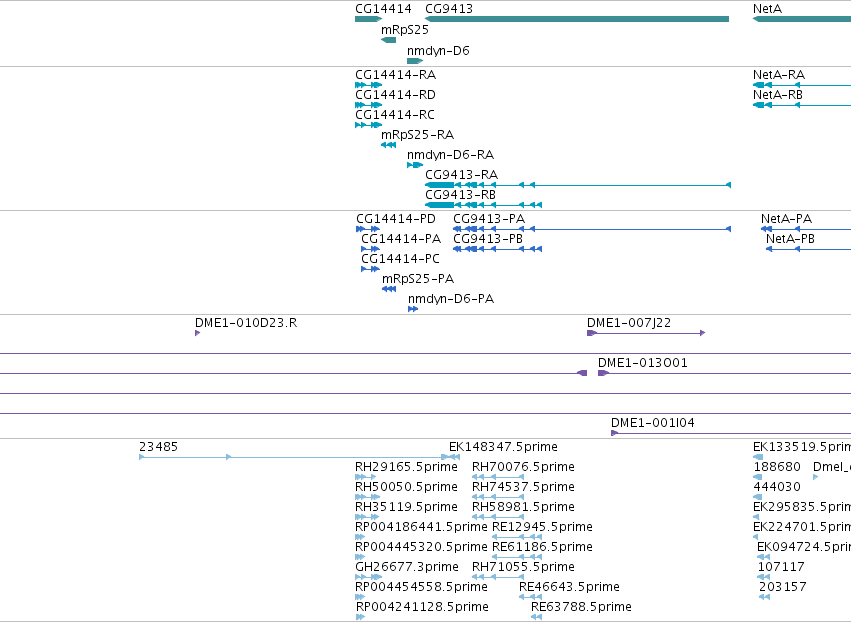Select the CG9413-RB transcript label
Viewport: 851px width, 622px height.
point(460,195)
